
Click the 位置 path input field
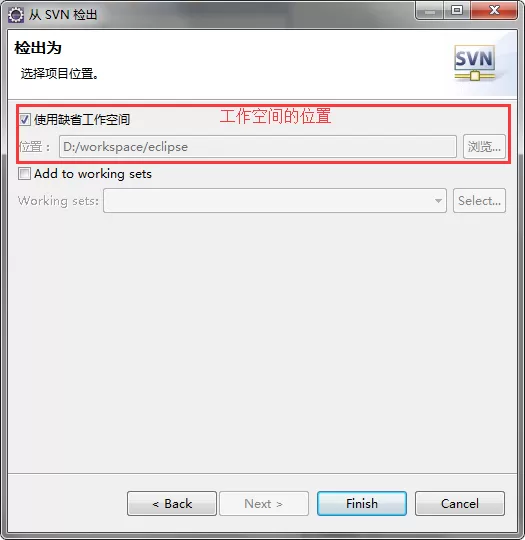coord(258,147)
